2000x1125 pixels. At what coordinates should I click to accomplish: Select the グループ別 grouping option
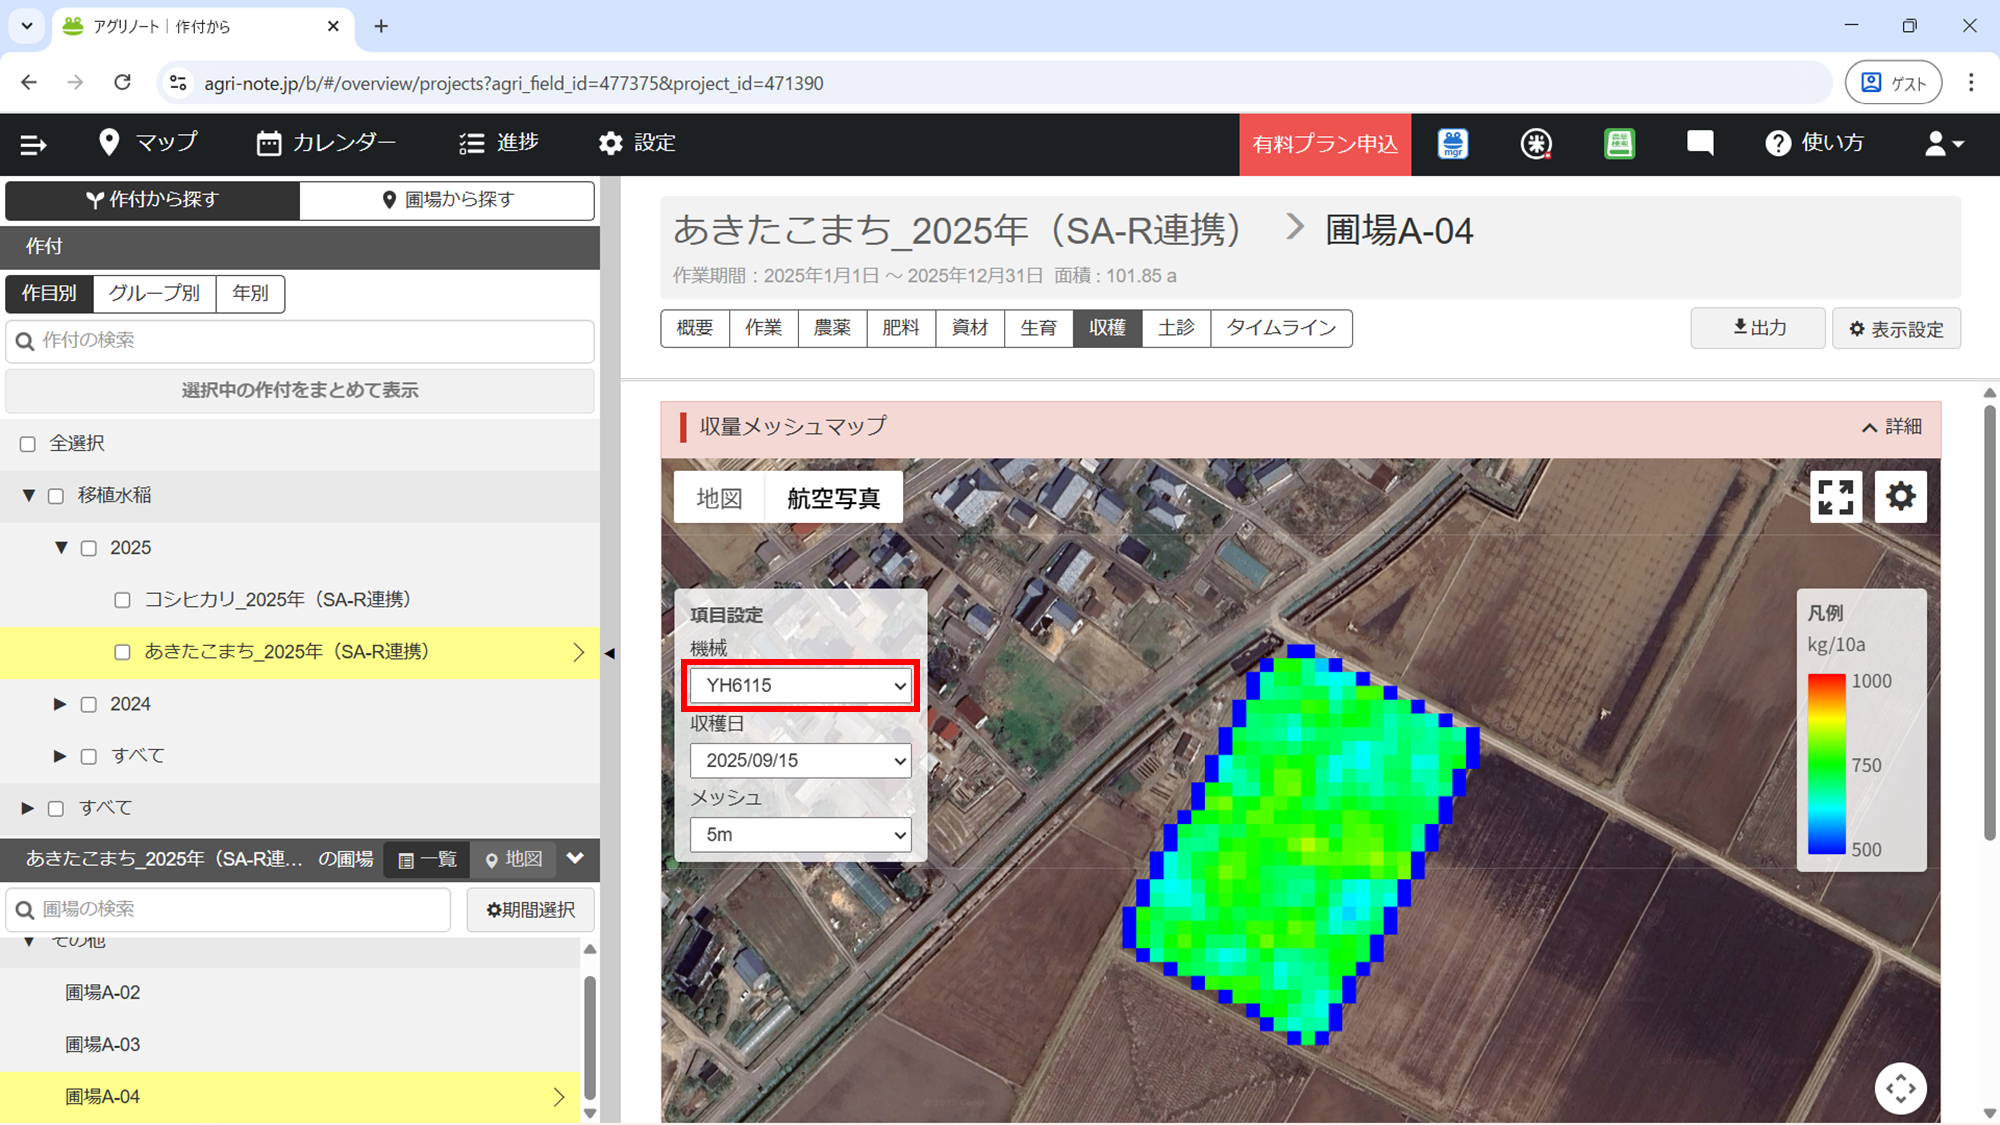154,293
